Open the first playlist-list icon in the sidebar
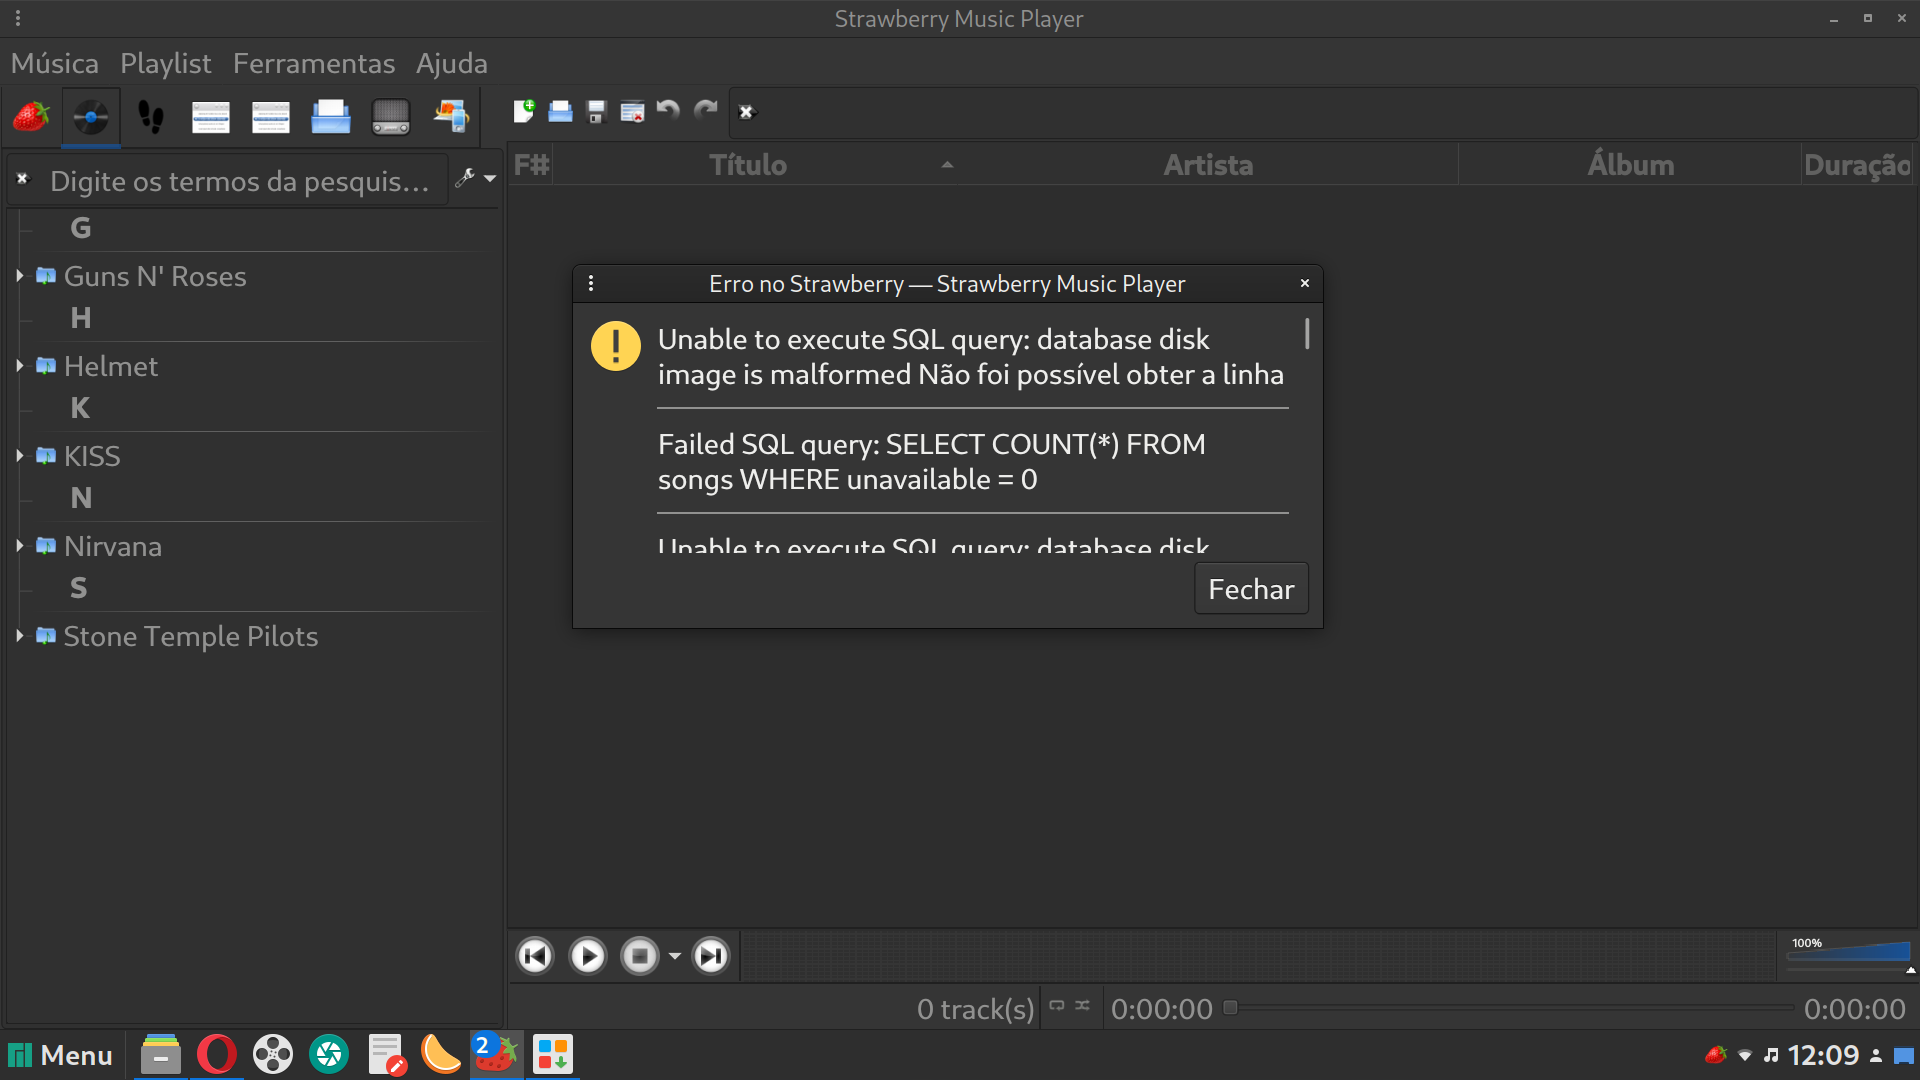 [x=211, y=117]
